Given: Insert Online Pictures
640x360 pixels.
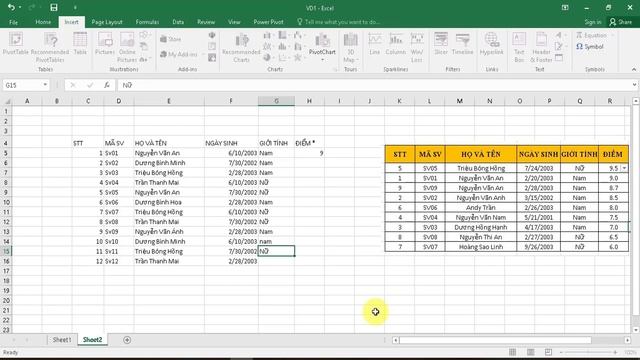Looking at the screenshot, I should click(x=127, y=47).
